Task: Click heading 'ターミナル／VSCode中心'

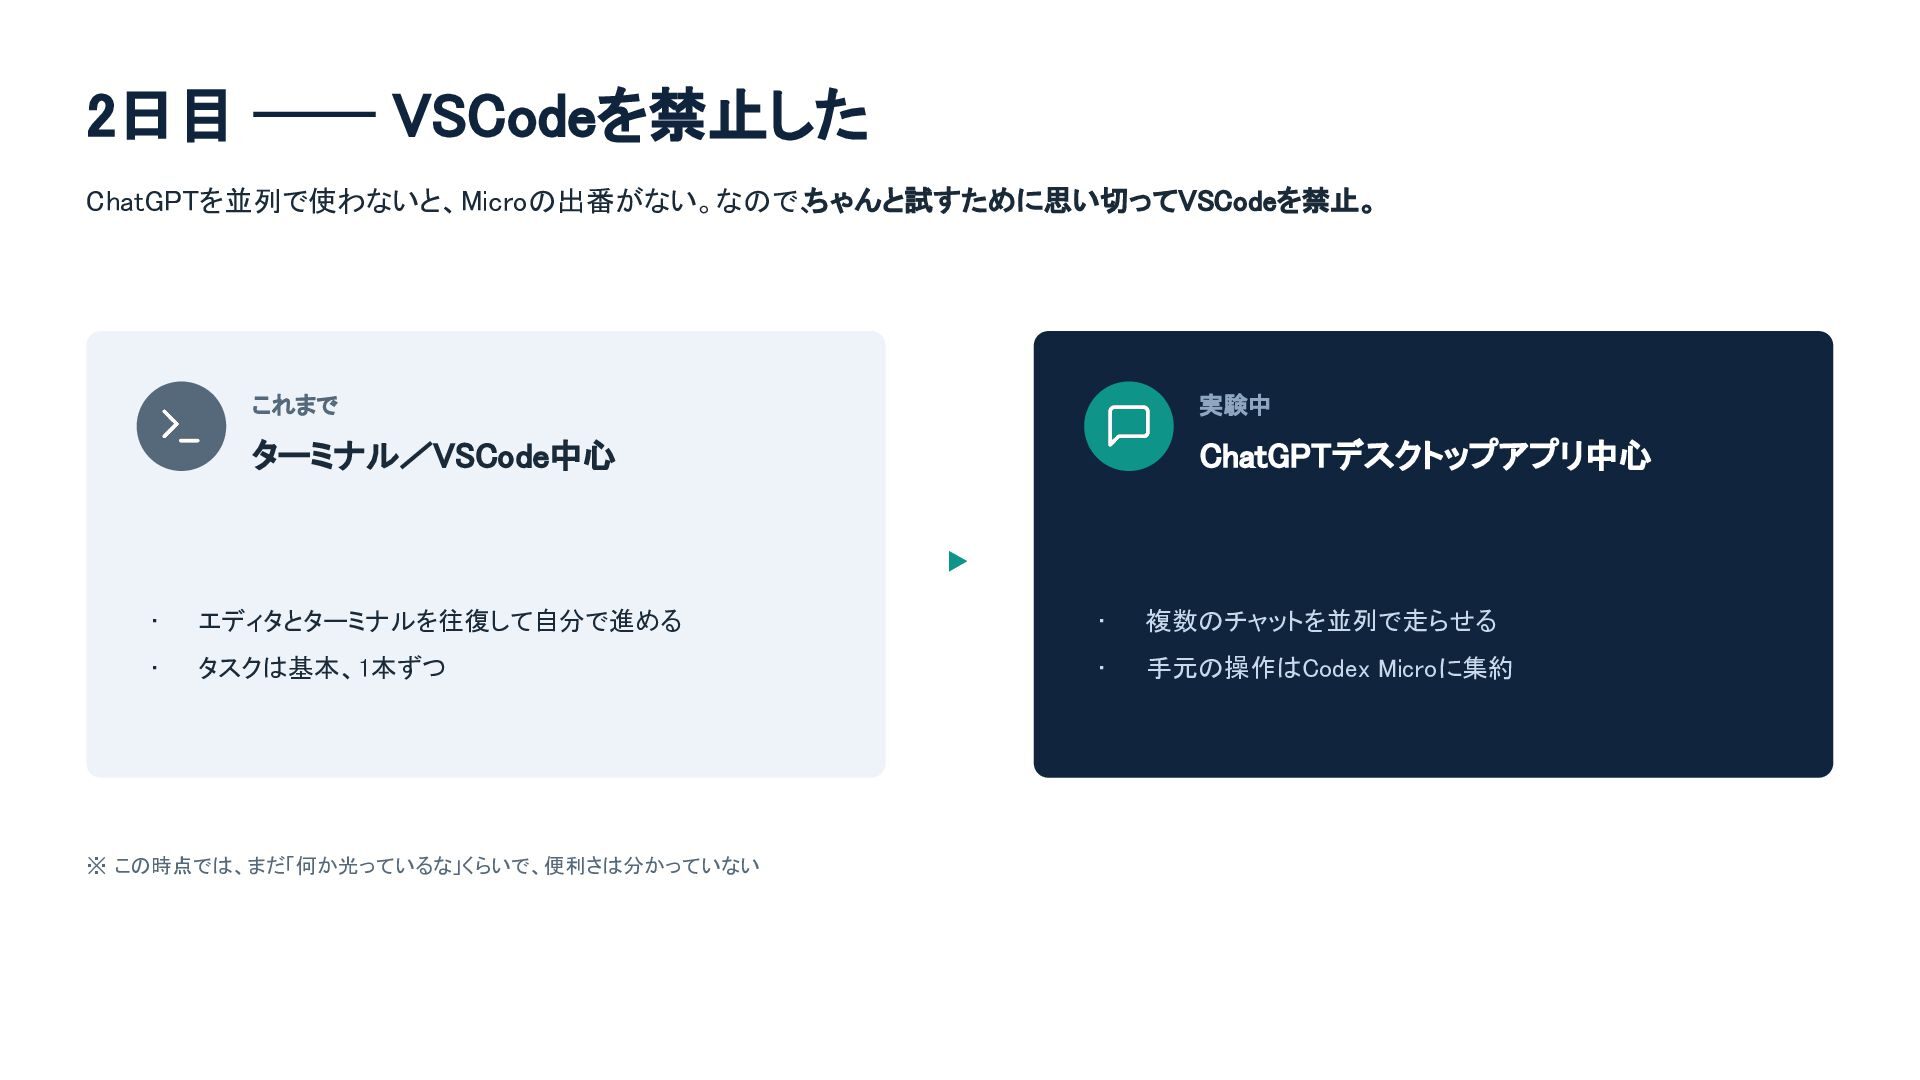Action: (x=433, y=456)
